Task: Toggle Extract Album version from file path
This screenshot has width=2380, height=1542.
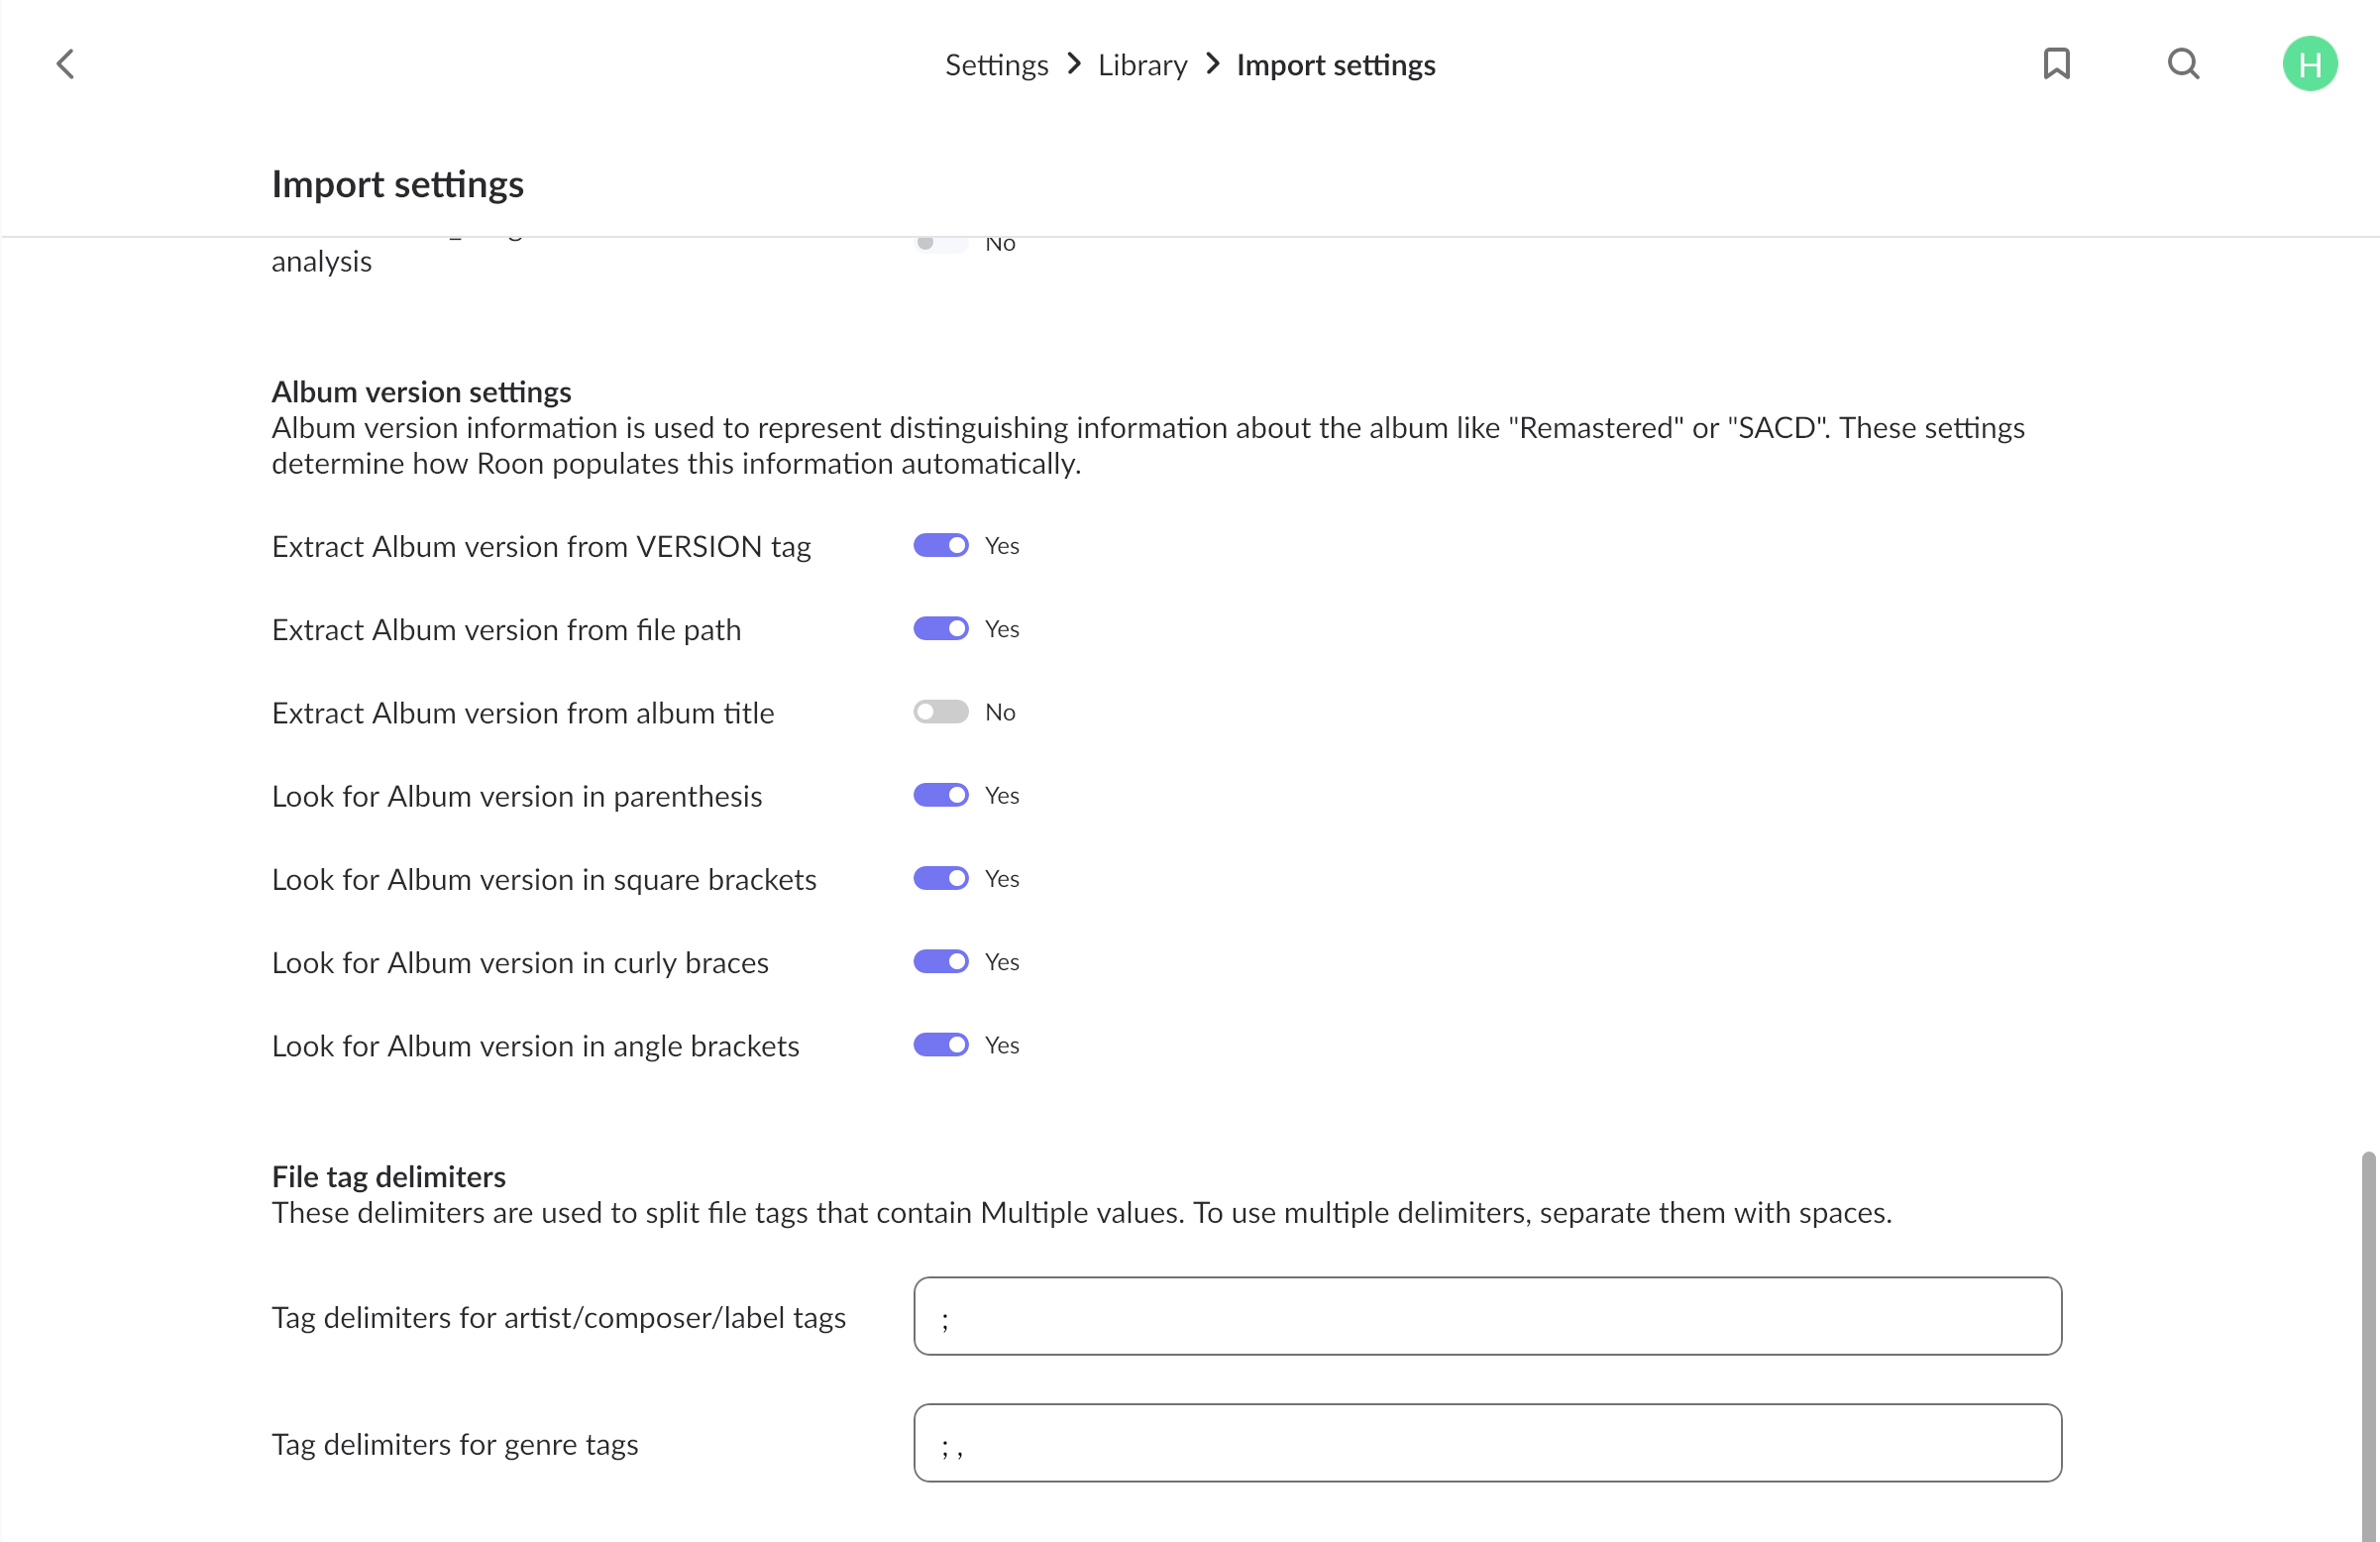Action: (941, 628)
